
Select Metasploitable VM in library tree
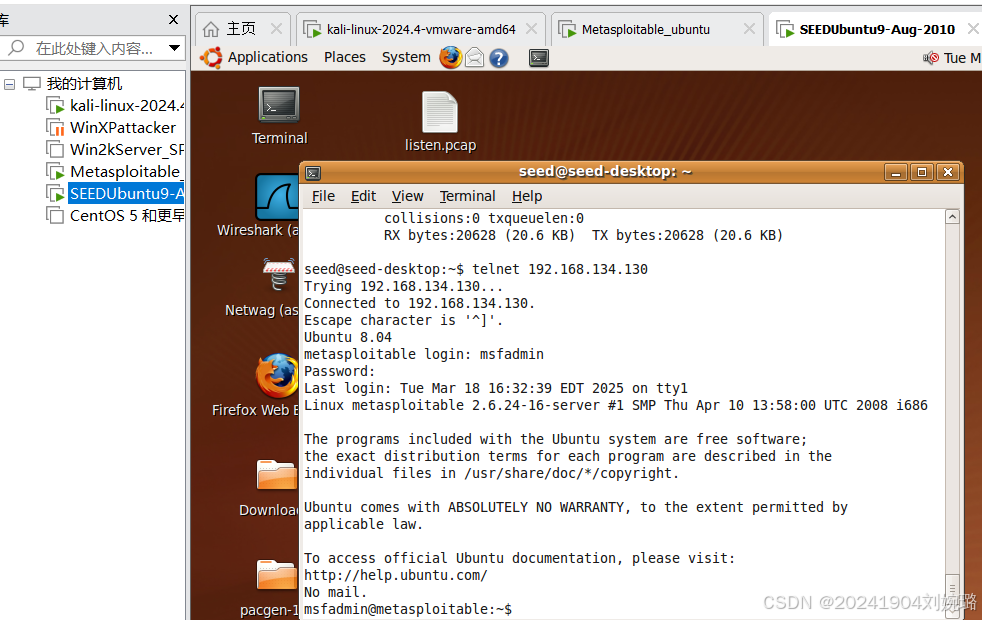[x=125, y=172]
